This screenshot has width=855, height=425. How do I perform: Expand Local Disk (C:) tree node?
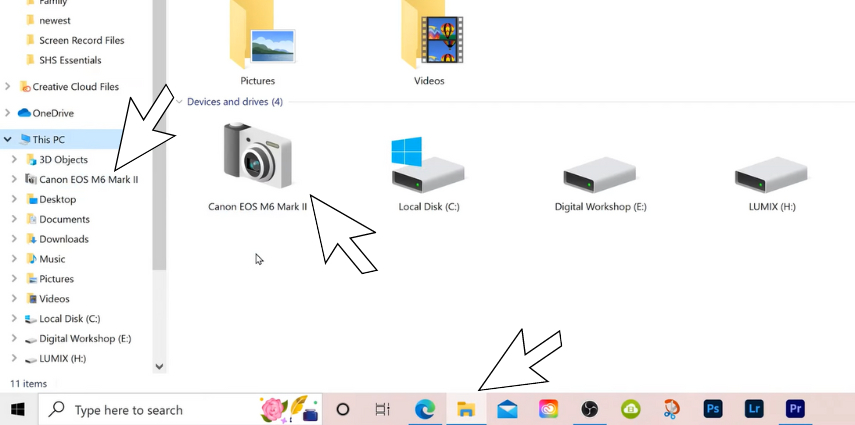[x=15, y=319]
